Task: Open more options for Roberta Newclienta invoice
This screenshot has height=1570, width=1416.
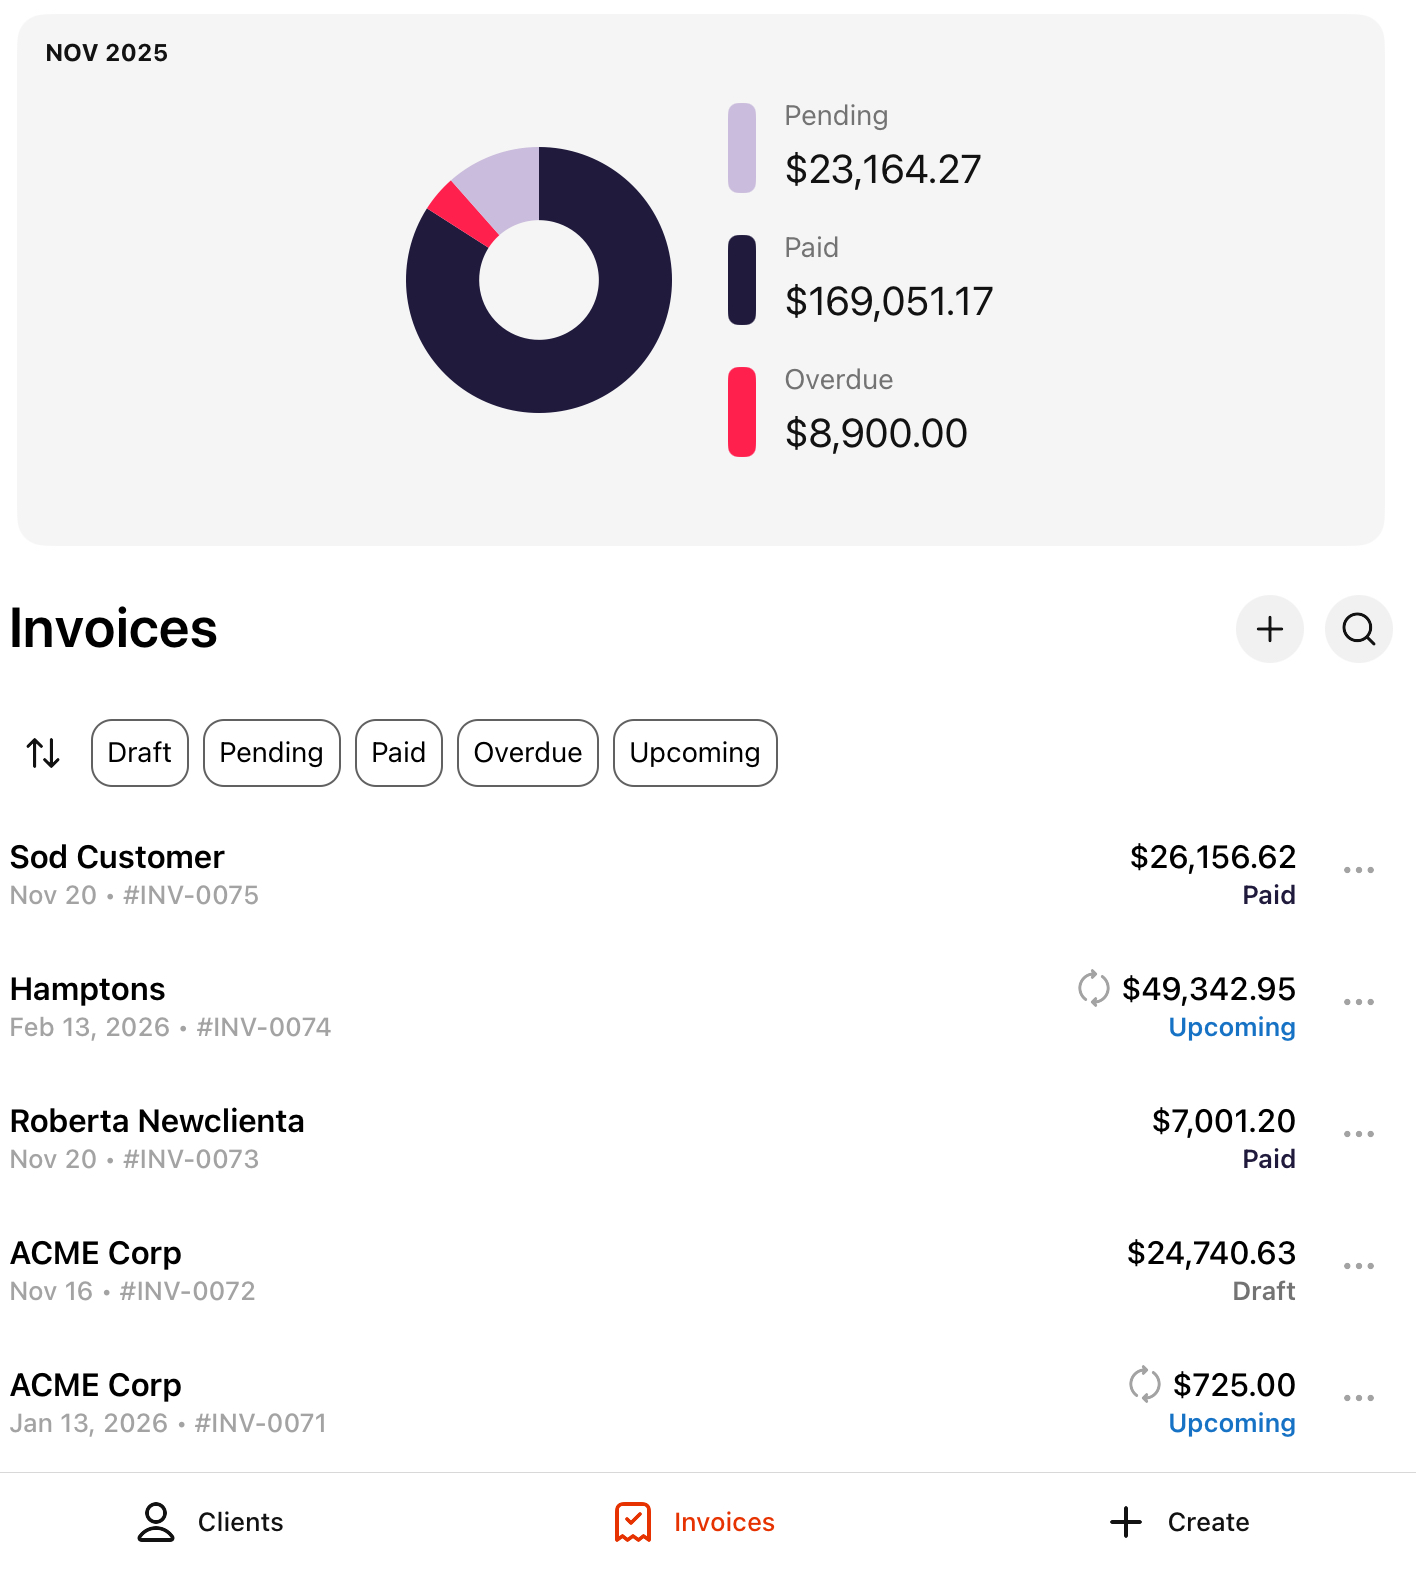Action: point(1358,1134)
